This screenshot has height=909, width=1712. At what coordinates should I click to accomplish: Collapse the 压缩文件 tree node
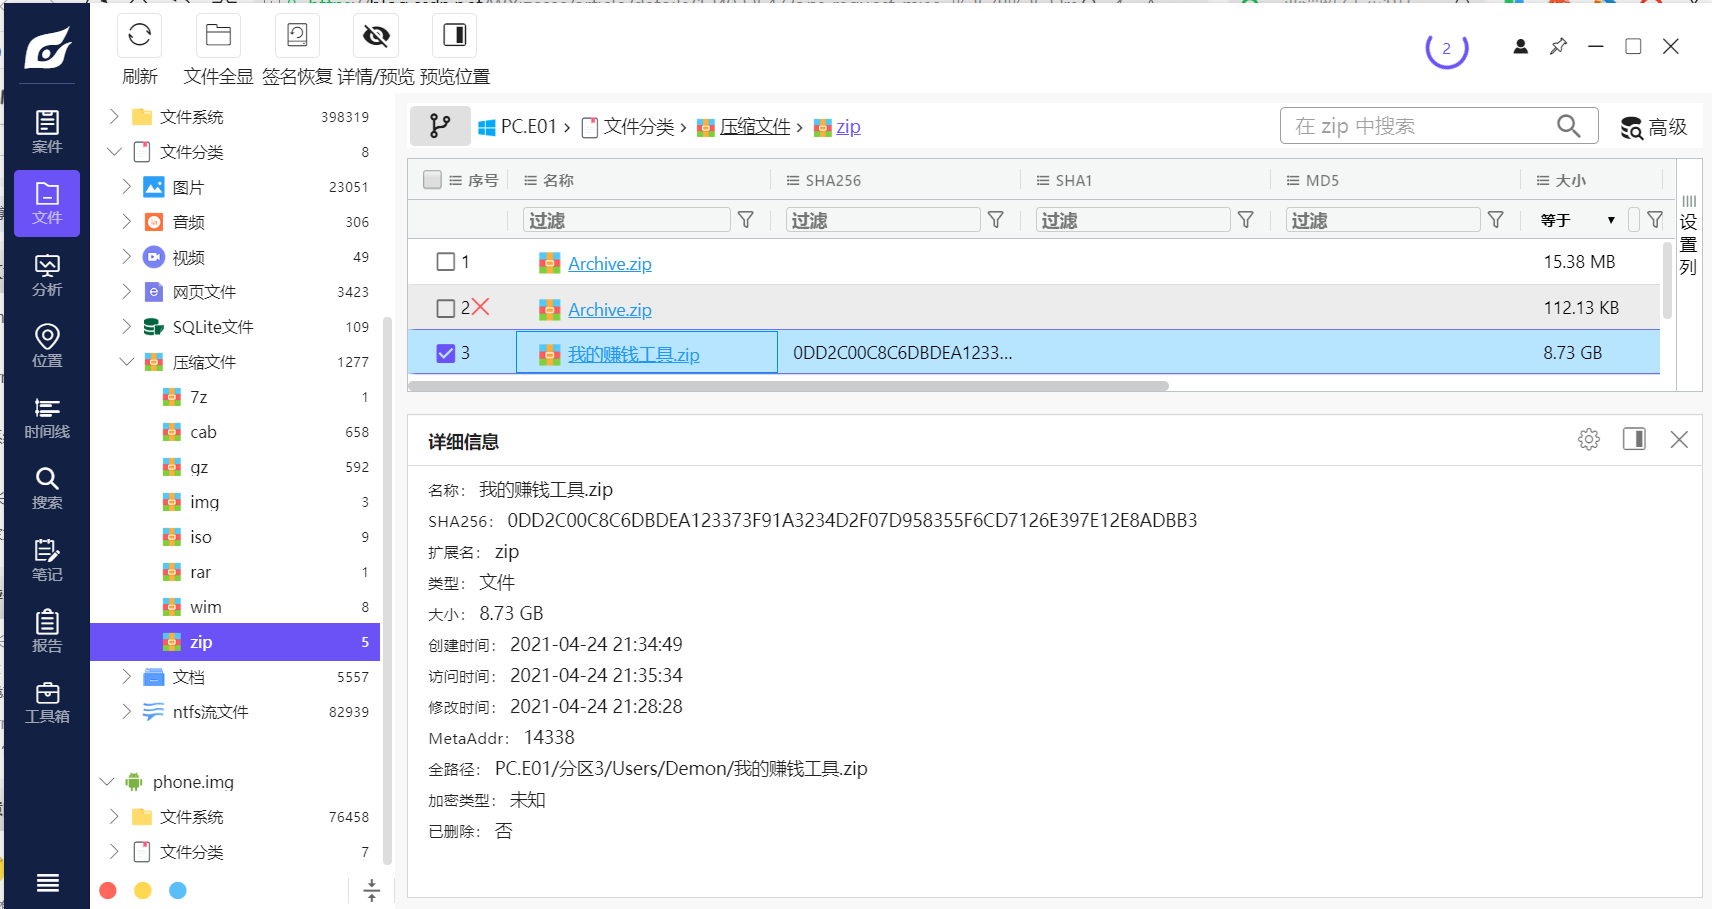(126, 362)
